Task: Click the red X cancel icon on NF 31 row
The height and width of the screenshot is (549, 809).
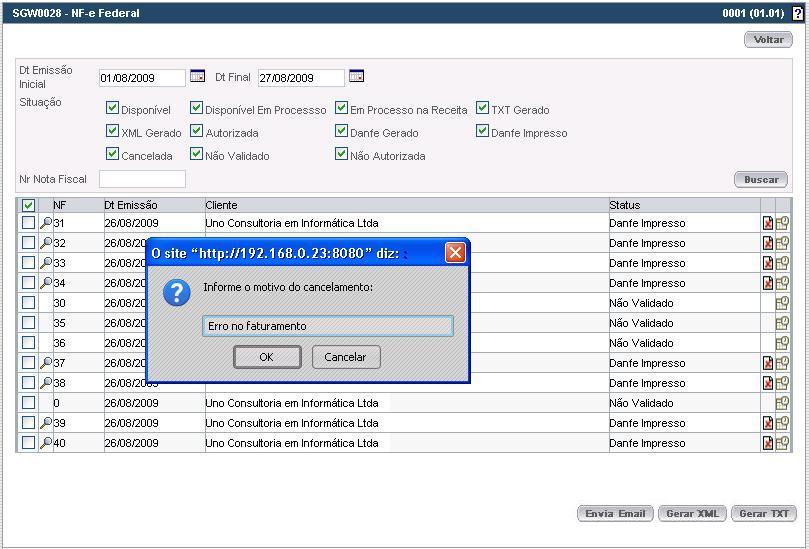Action: [x=768, y=223]
